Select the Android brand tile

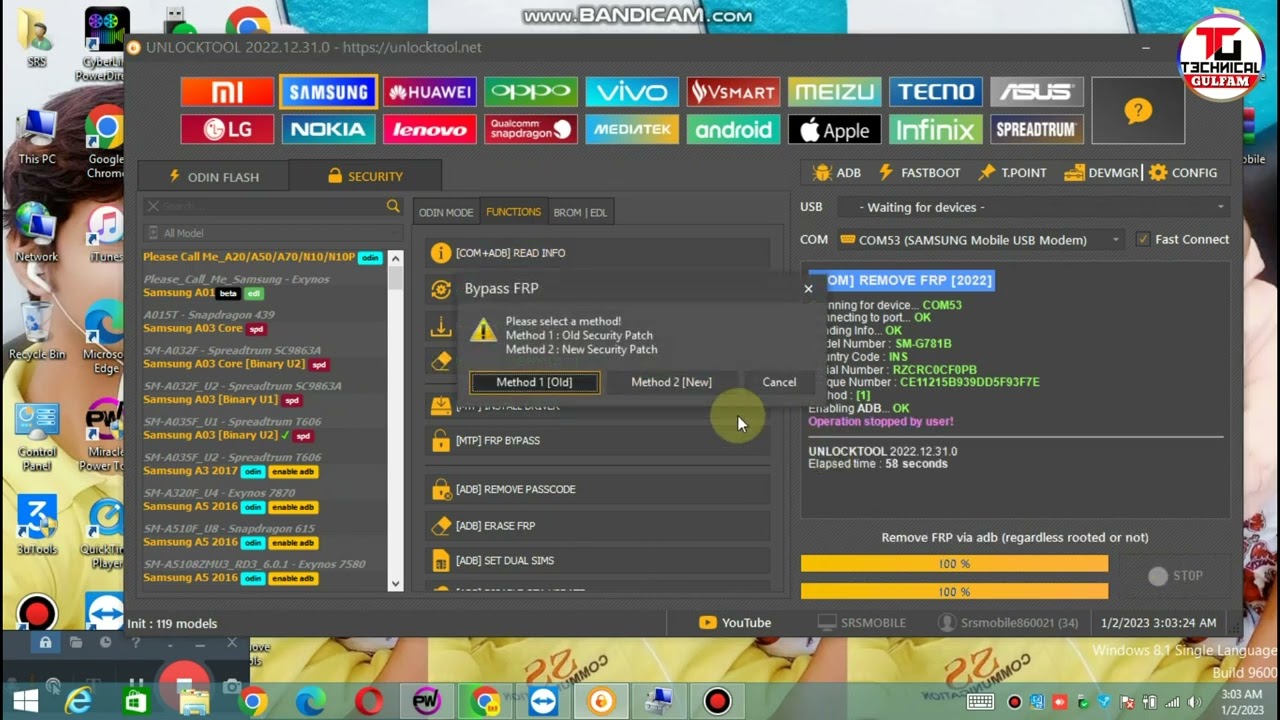(733, 129)
